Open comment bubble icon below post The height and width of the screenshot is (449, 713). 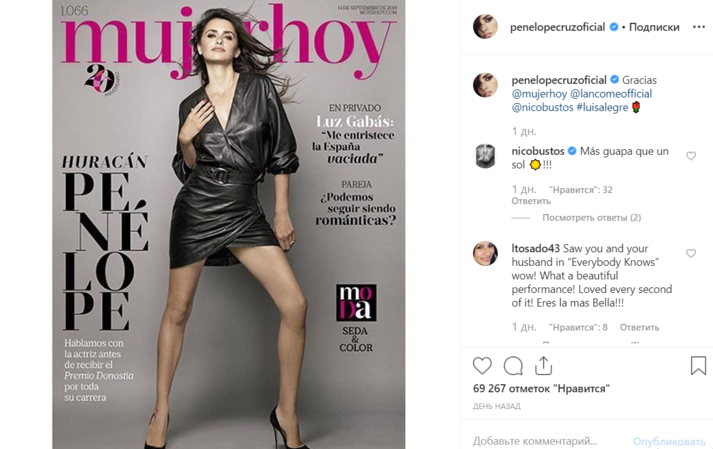tap(513, 366)
